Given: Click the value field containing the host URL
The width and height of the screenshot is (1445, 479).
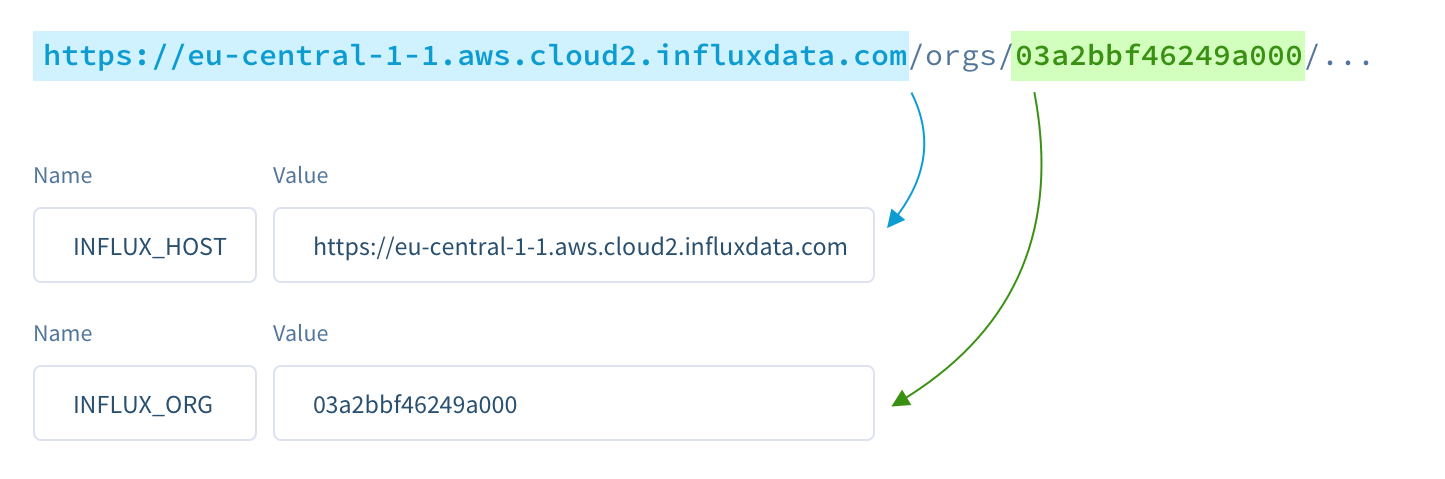Looking at the screenshot, I should 574,245.
